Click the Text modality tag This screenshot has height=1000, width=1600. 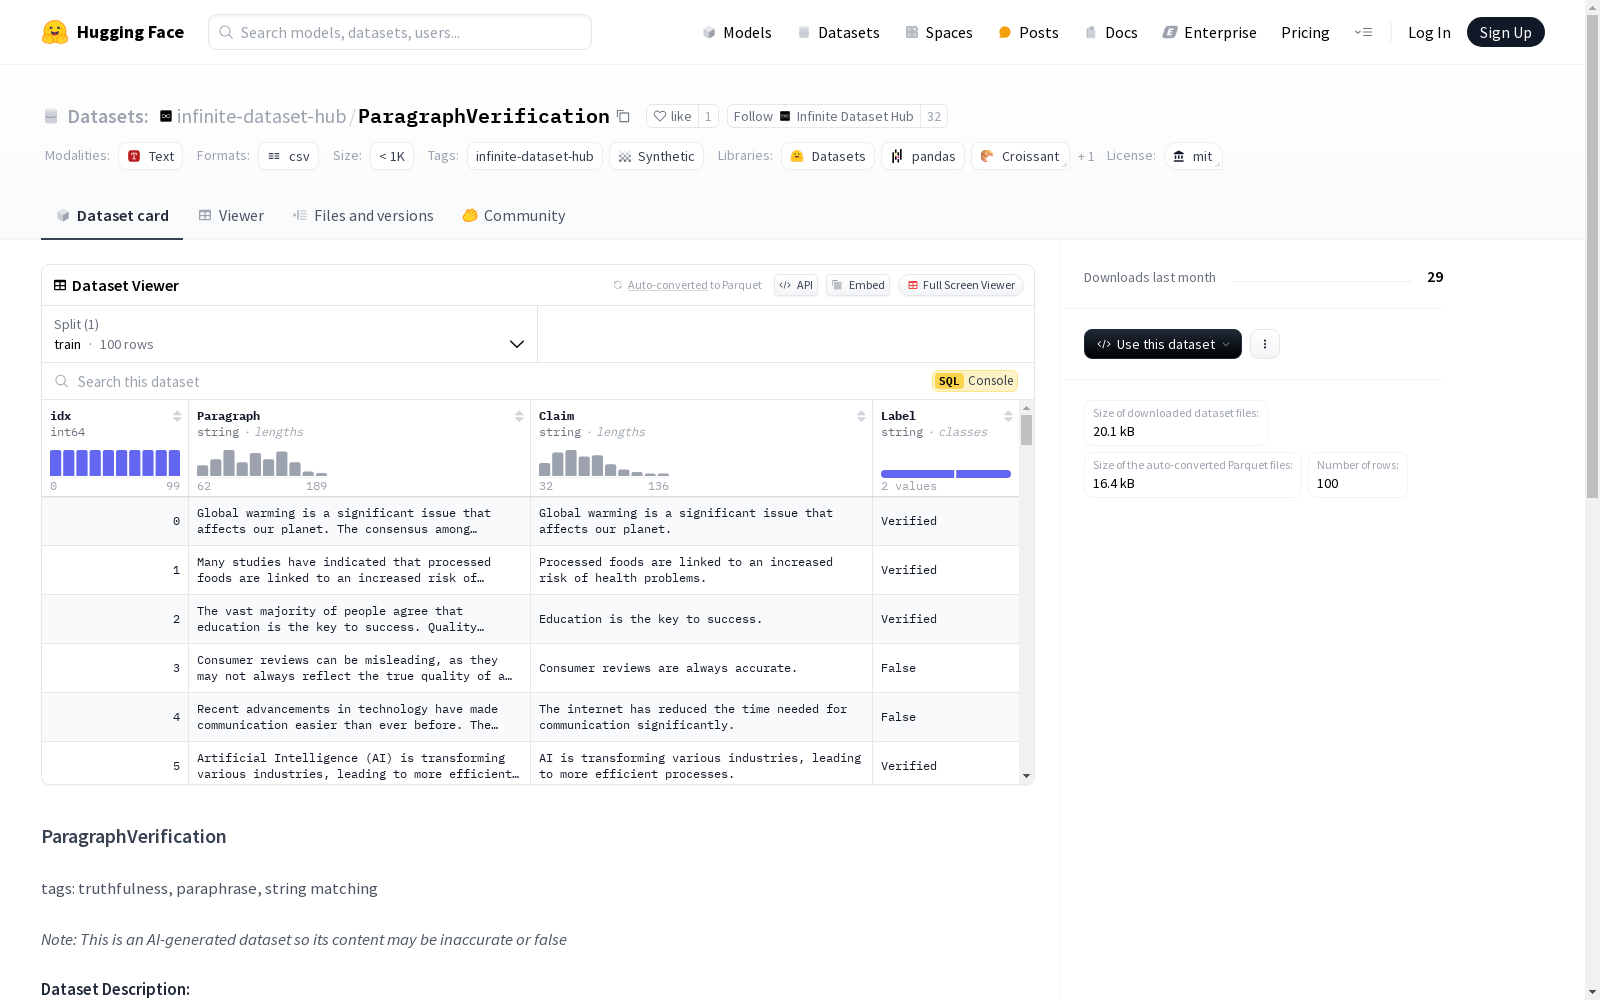click(x=151, y=156)
